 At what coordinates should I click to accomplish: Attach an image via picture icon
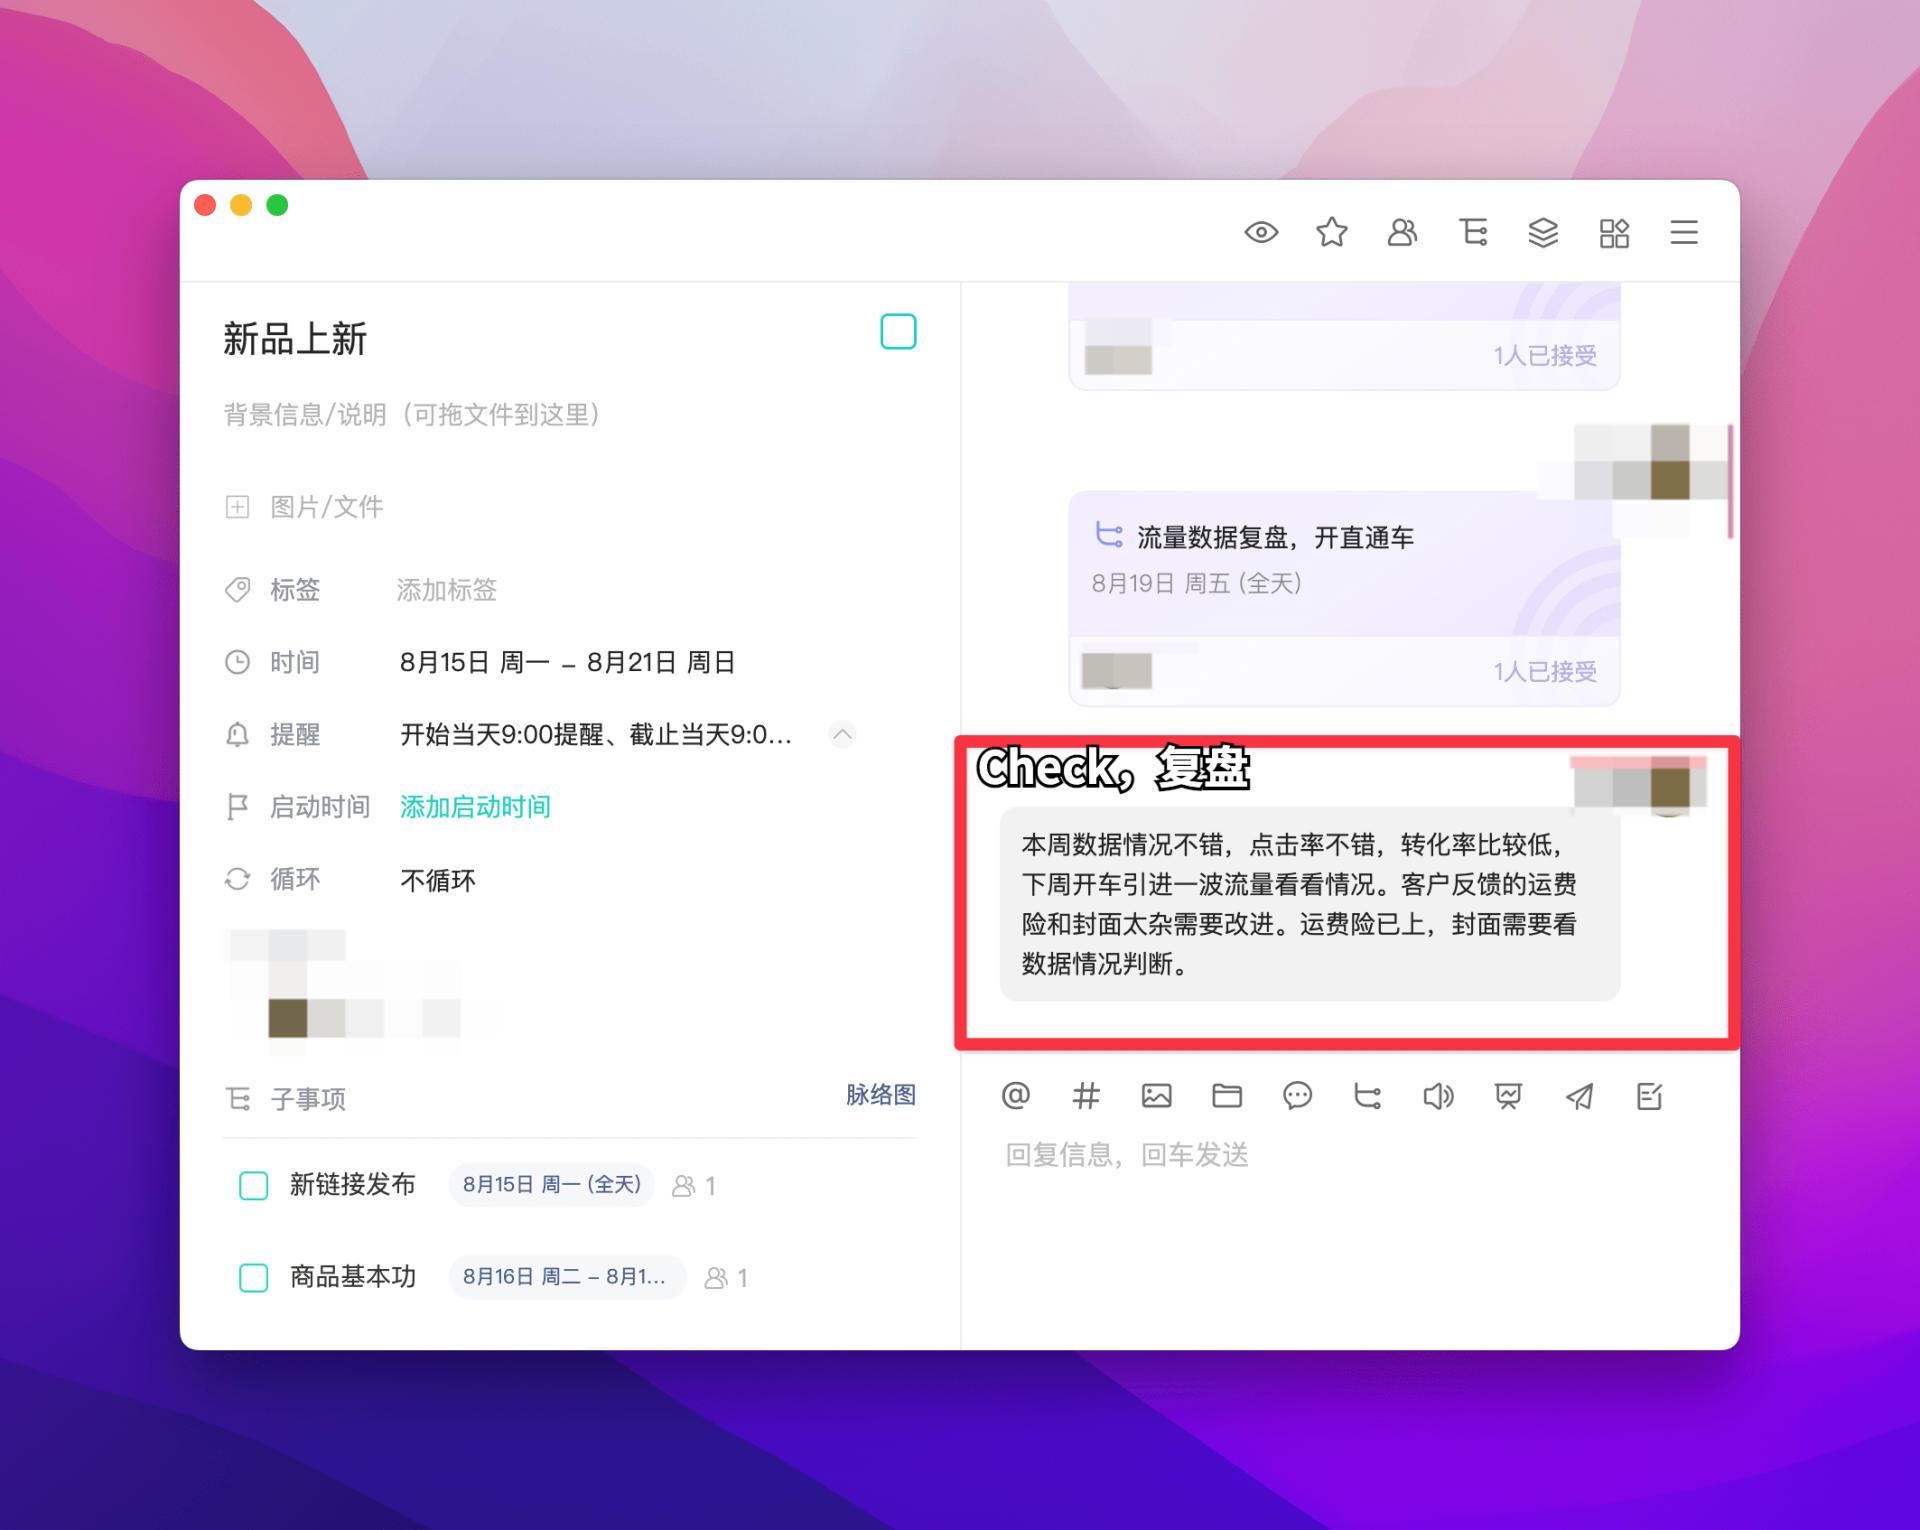click(x=1156, y=1096)
